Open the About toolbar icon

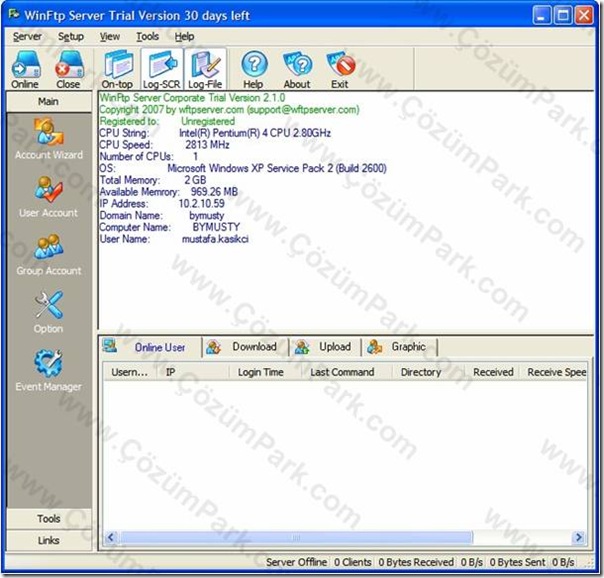point(297,70)
